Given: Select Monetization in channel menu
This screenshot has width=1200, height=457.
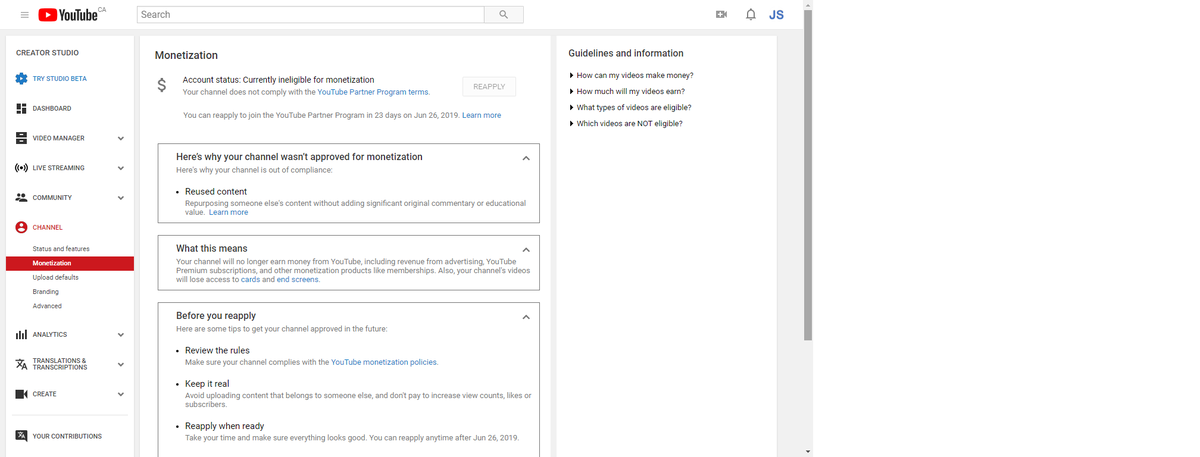Looking at the screenshot, I should tap(70, 263).
